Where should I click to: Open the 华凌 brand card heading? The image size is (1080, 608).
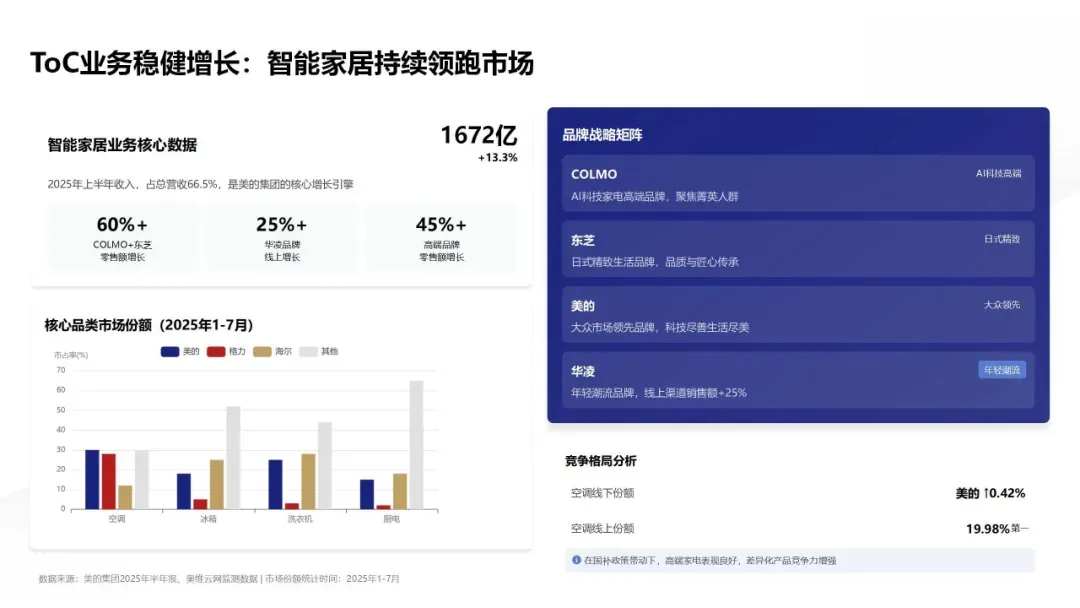point(583,371)
